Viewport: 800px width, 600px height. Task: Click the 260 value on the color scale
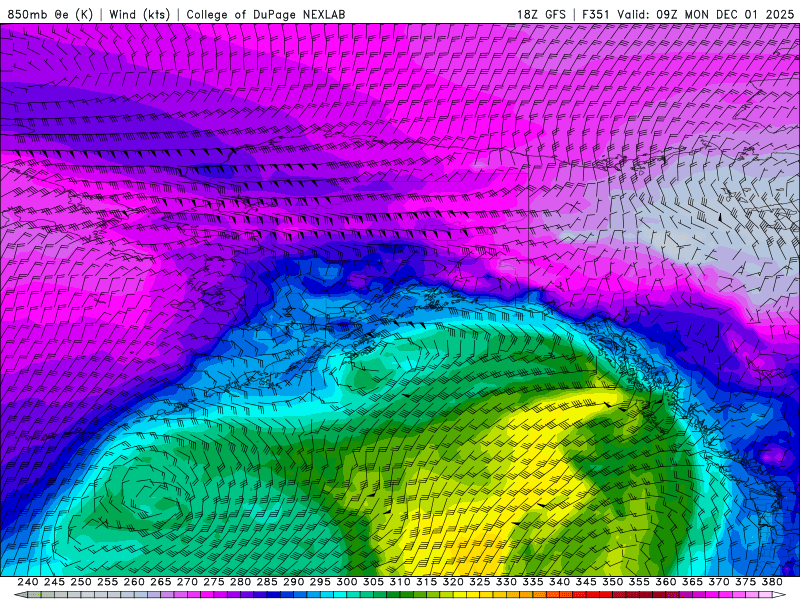point(134,582)
